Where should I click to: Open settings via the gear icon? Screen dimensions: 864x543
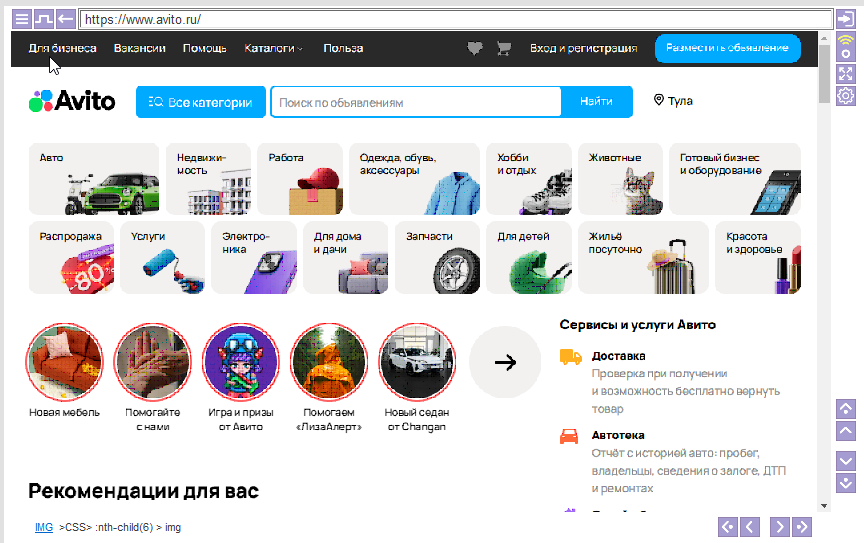[845, 96]
